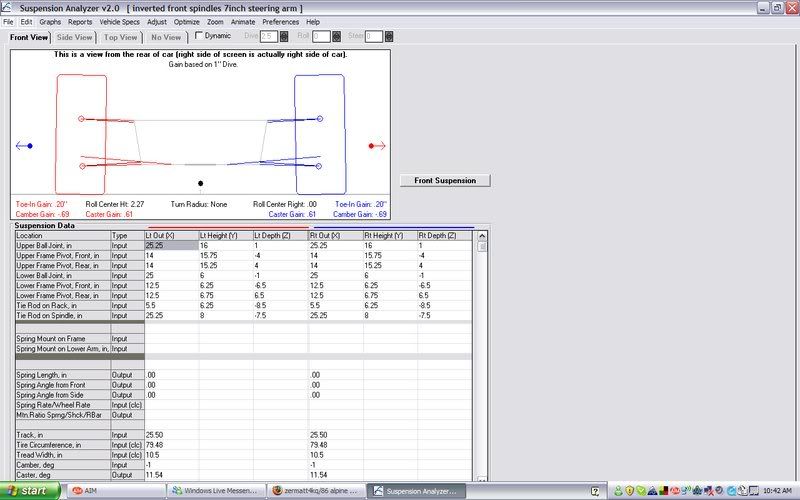Image resolution: width=800 pixels, height=500 pixels.
Task: Click the Suspension Analyzer title bar icon
Action: click(8, 7)
